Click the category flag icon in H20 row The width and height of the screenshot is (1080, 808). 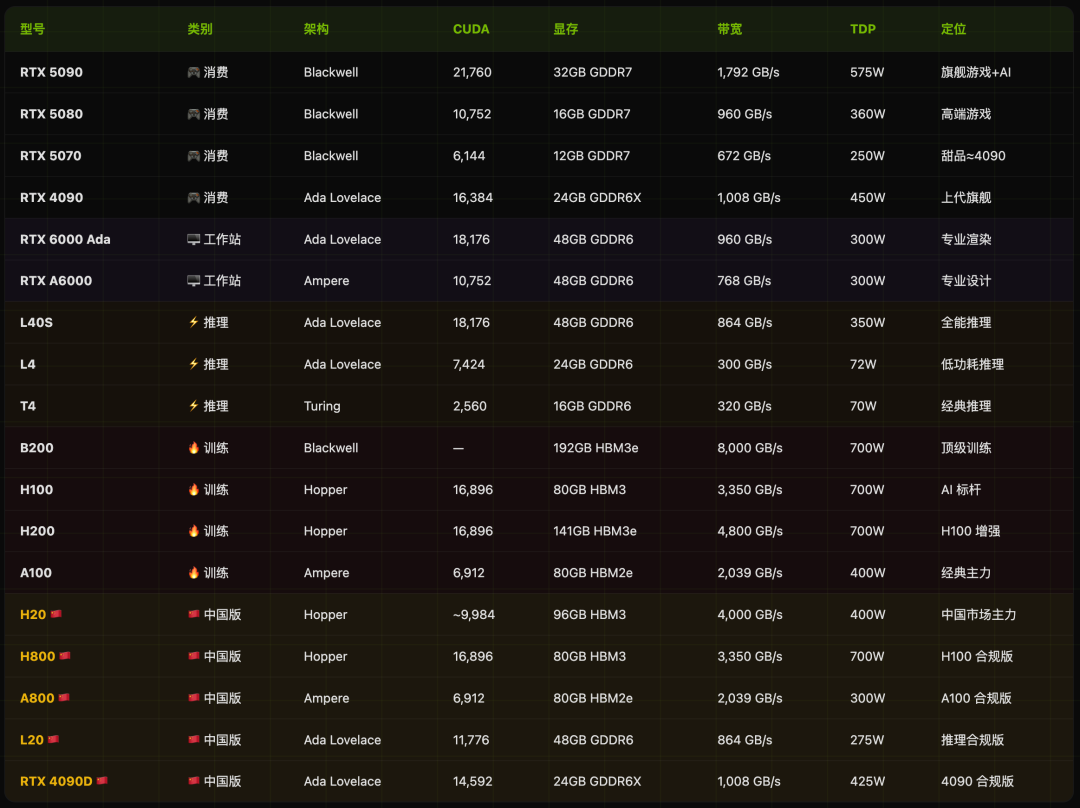point(194,614)
